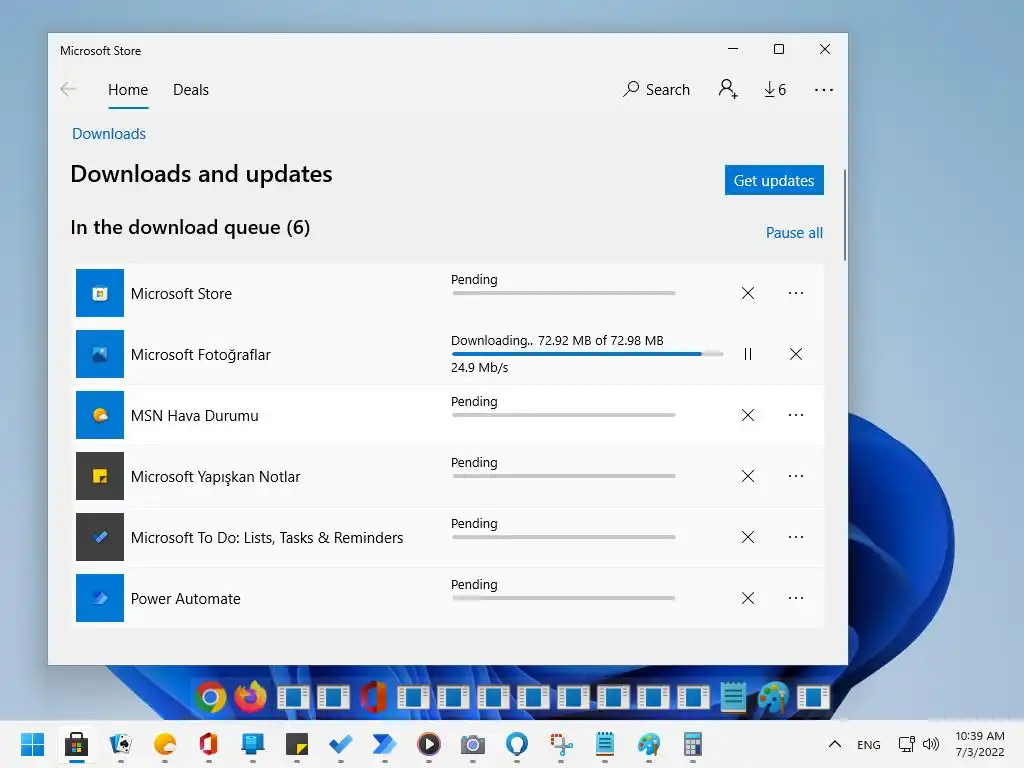
Task: Open the volume speaker icon in tray
Action: point(931,744)
